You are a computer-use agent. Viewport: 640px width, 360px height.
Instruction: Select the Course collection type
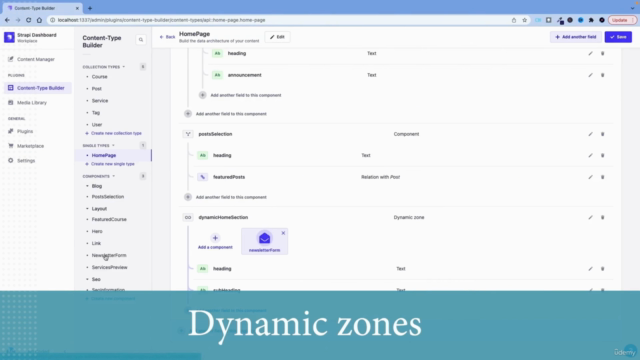[99, 77]
